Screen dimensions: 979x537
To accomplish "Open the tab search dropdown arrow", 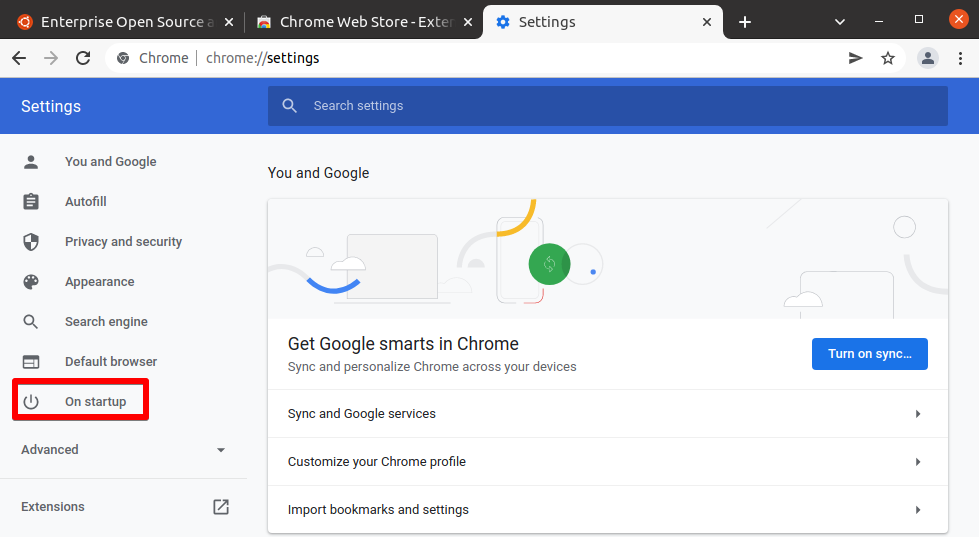I will (840, 22).
